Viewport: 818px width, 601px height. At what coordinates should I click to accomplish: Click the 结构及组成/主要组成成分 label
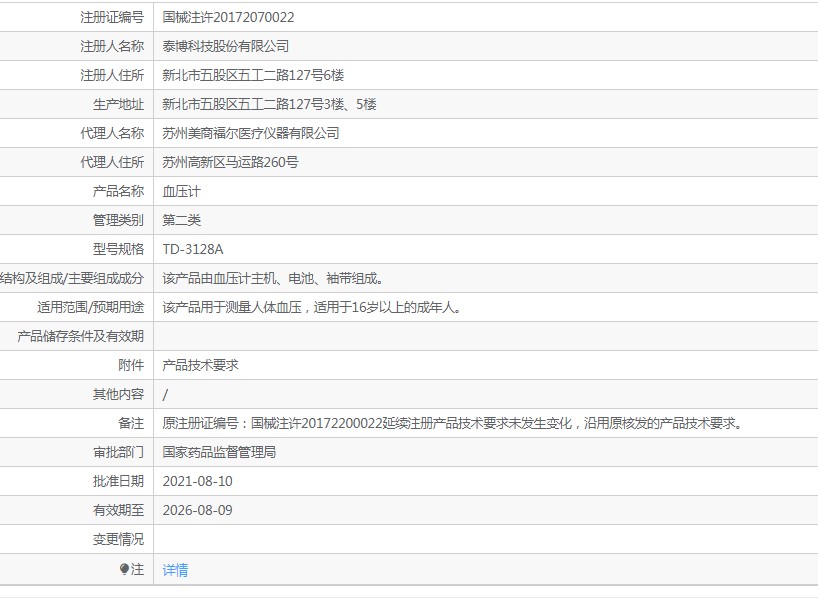tap(72, 279)
